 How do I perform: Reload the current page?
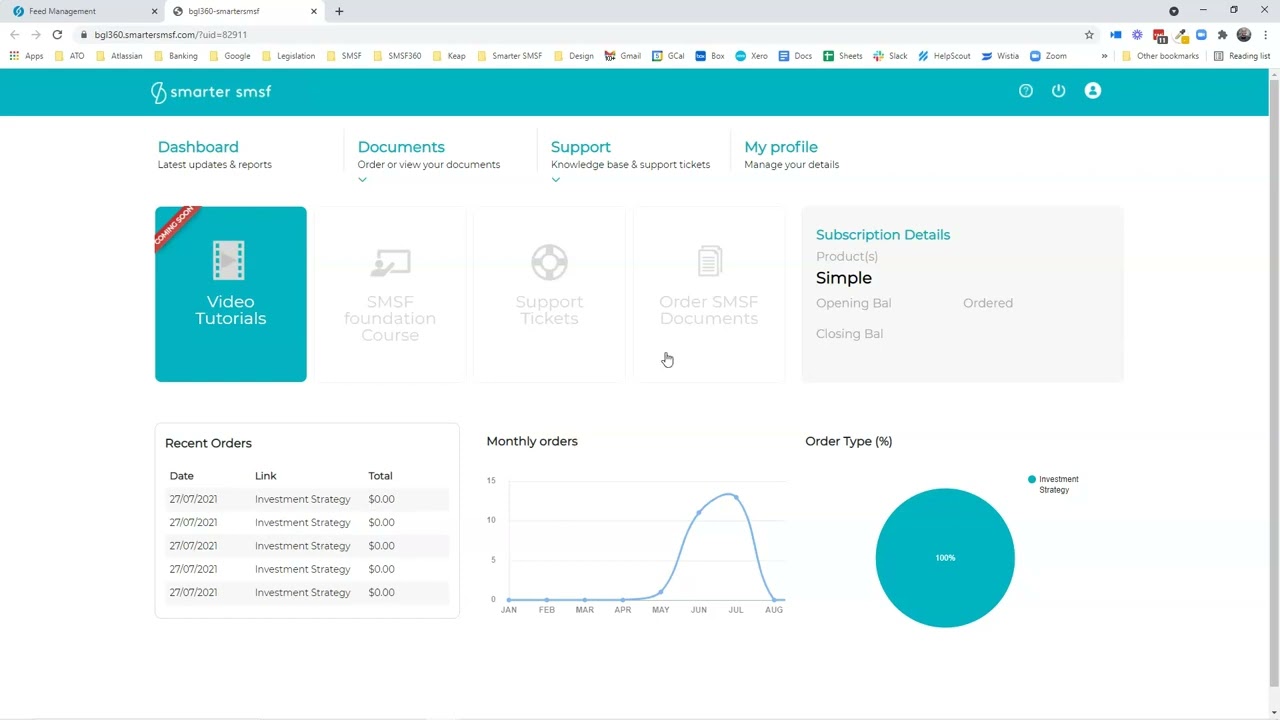57,34
